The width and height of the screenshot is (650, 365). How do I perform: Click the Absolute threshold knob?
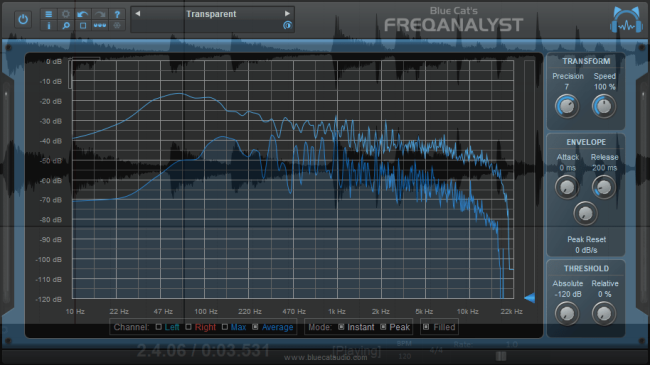coord(567,314)
